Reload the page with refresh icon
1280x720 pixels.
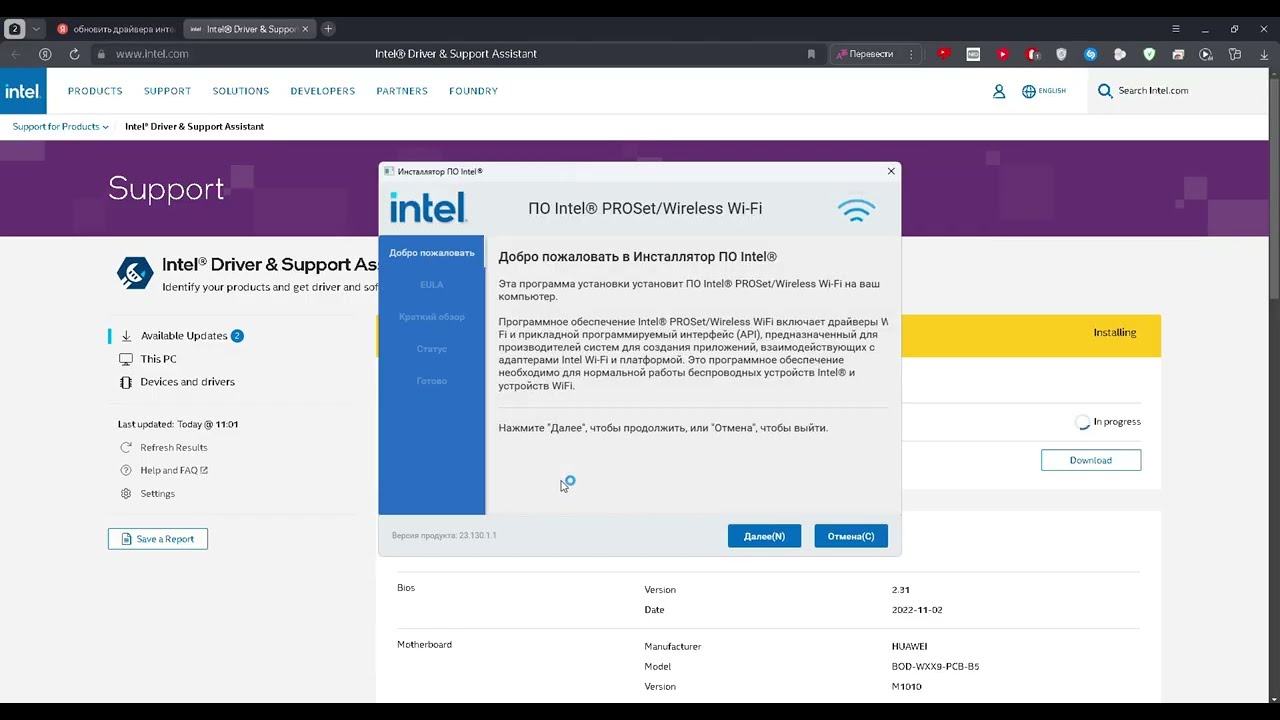coord(74,54)
